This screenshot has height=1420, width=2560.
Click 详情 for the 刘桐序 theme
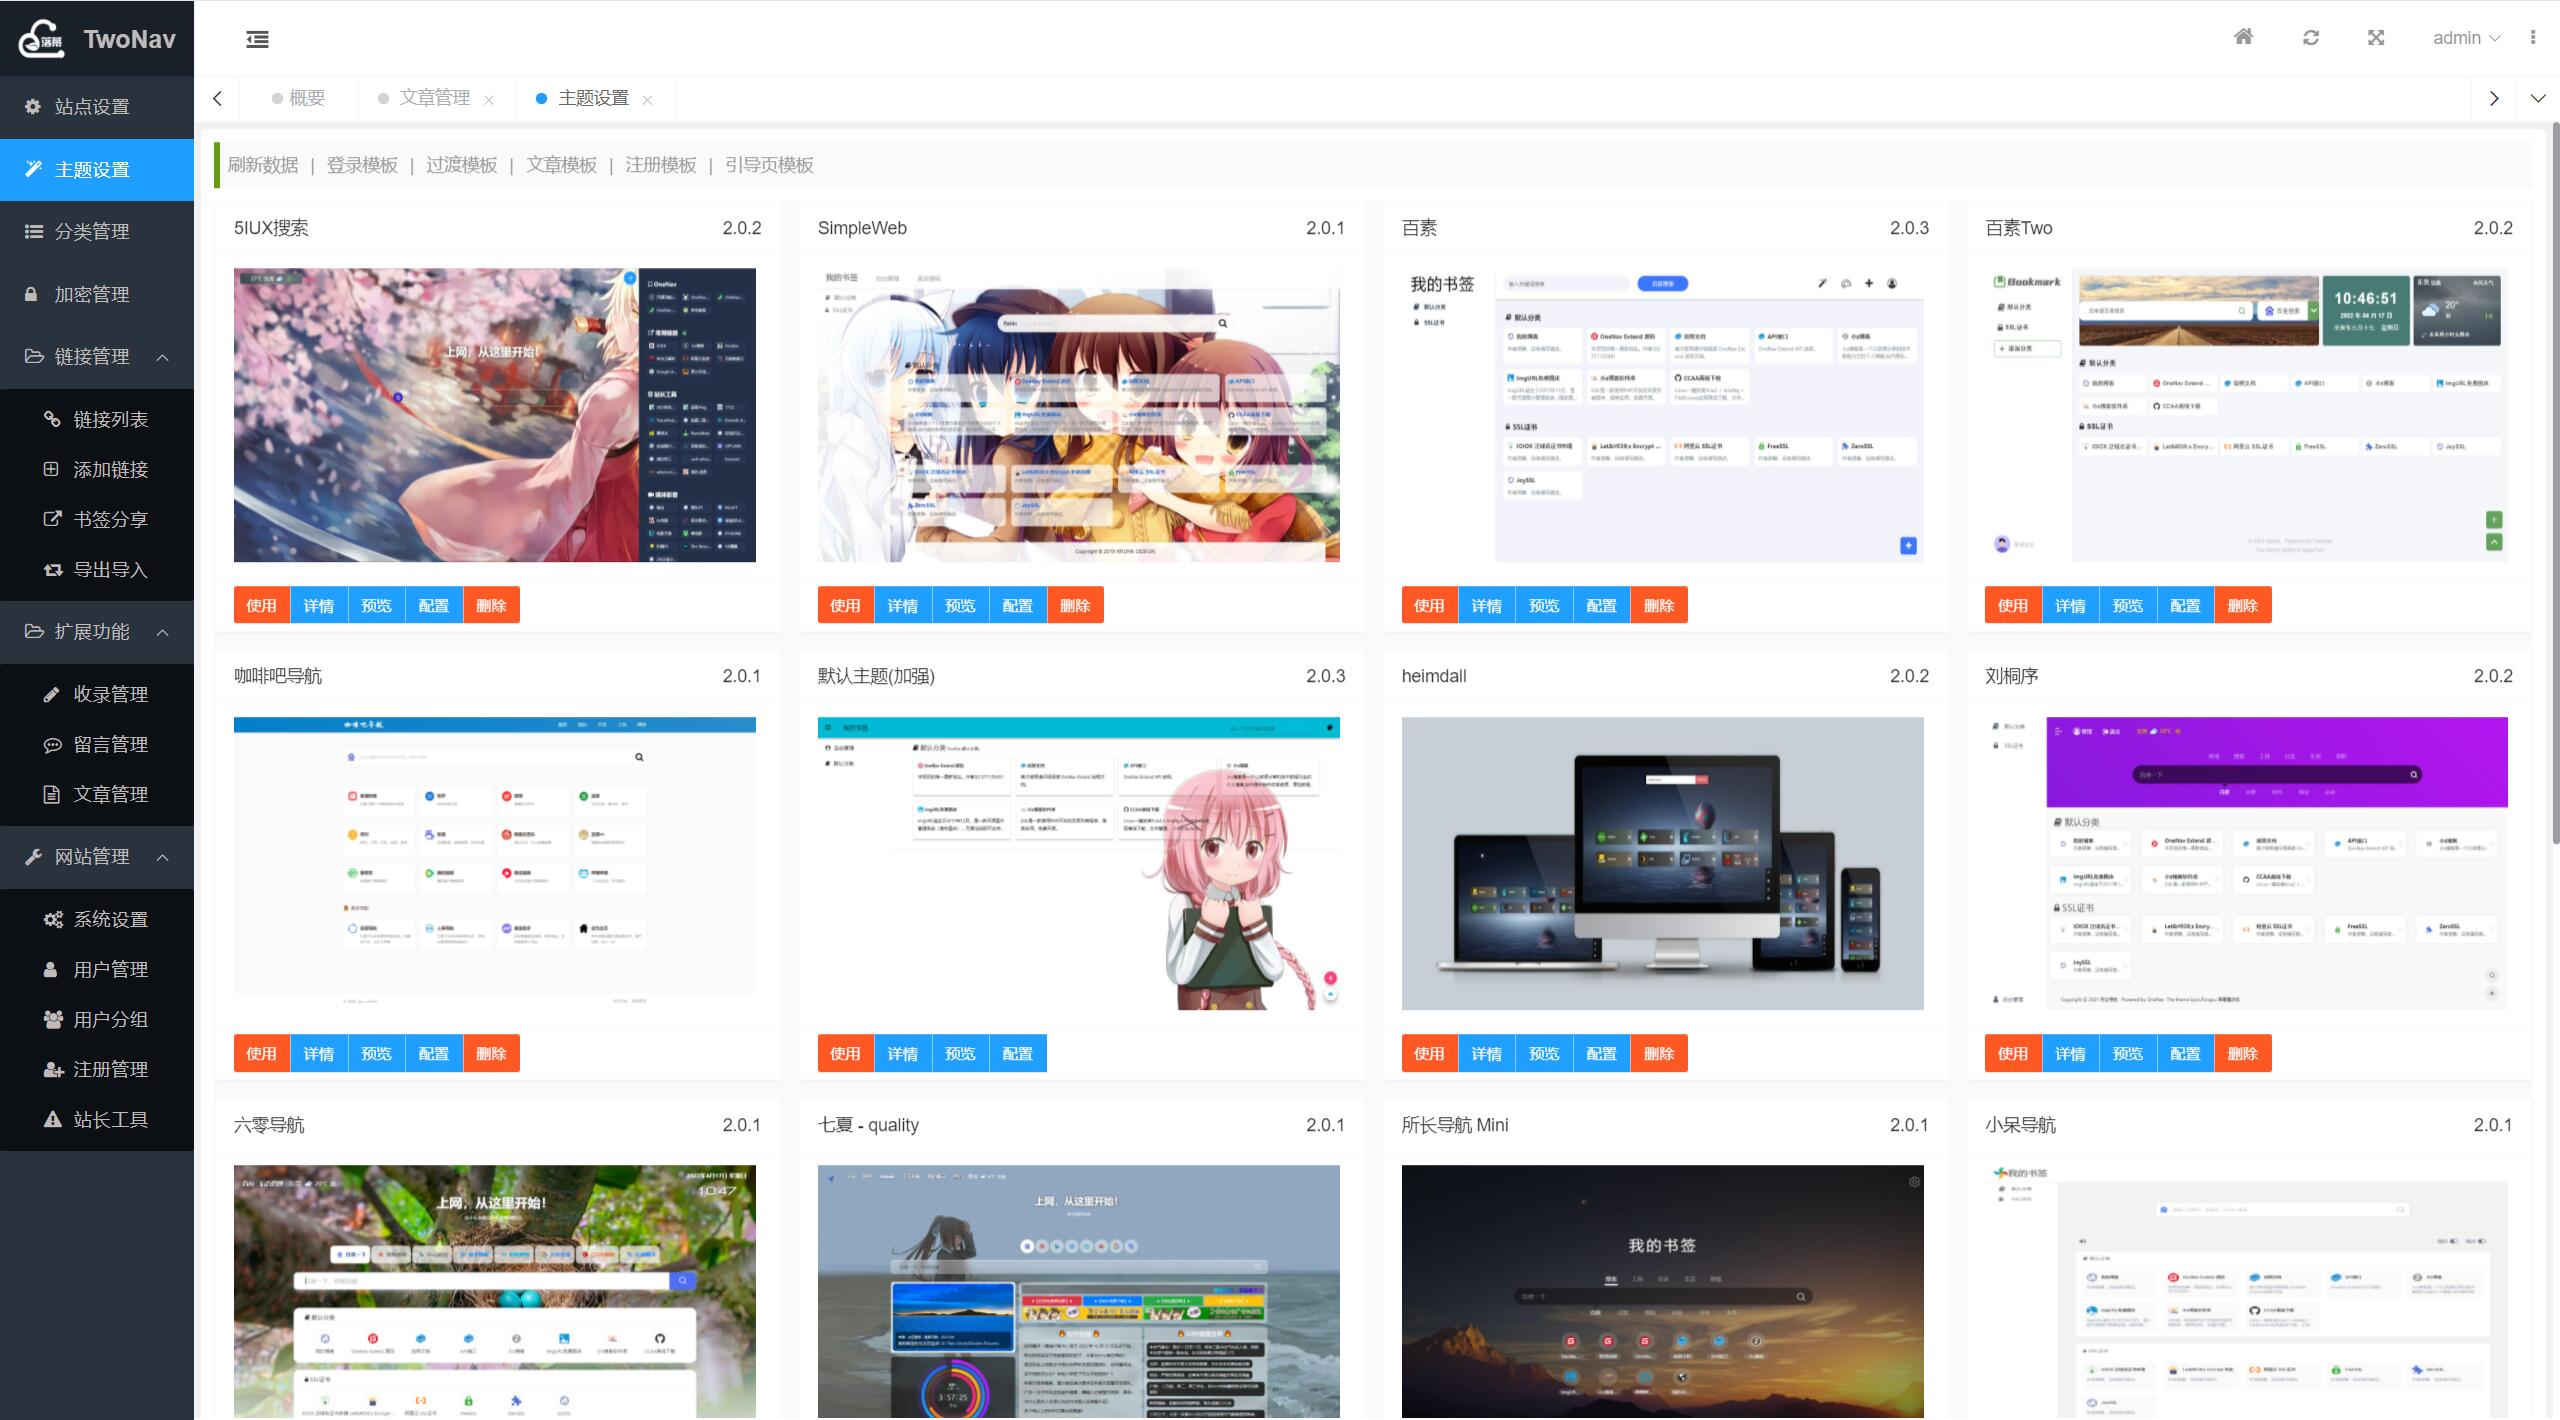(x=2070, y=1053)
